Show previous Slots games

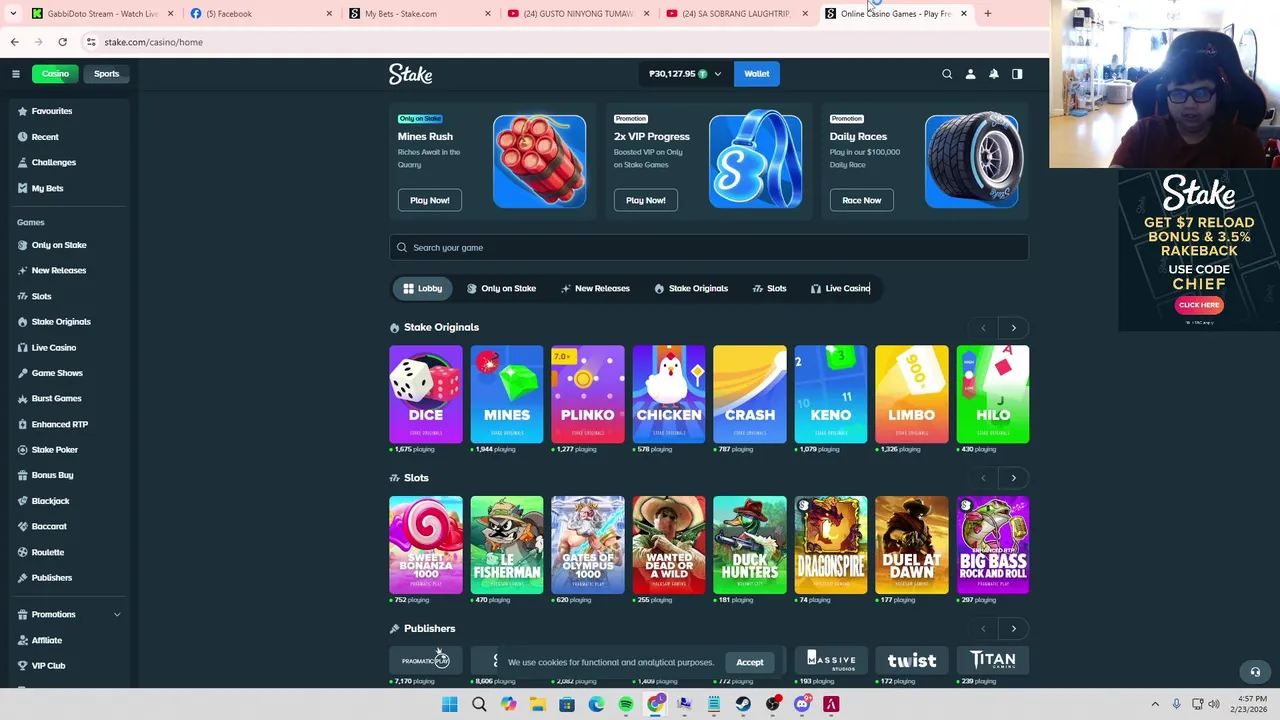tap(983, 478)
